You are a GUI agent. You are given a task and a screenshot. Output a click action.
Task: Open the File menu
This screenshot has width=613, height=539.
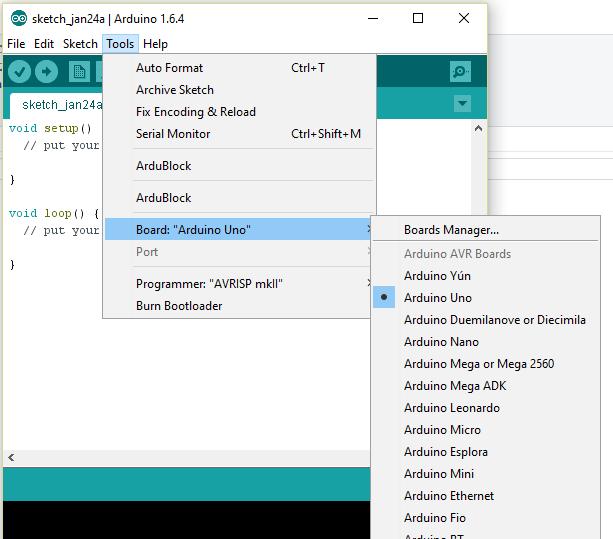point(16,44)
